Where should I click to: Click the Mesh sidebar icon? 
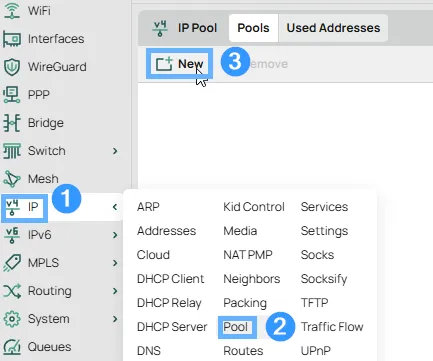[12, 179]
